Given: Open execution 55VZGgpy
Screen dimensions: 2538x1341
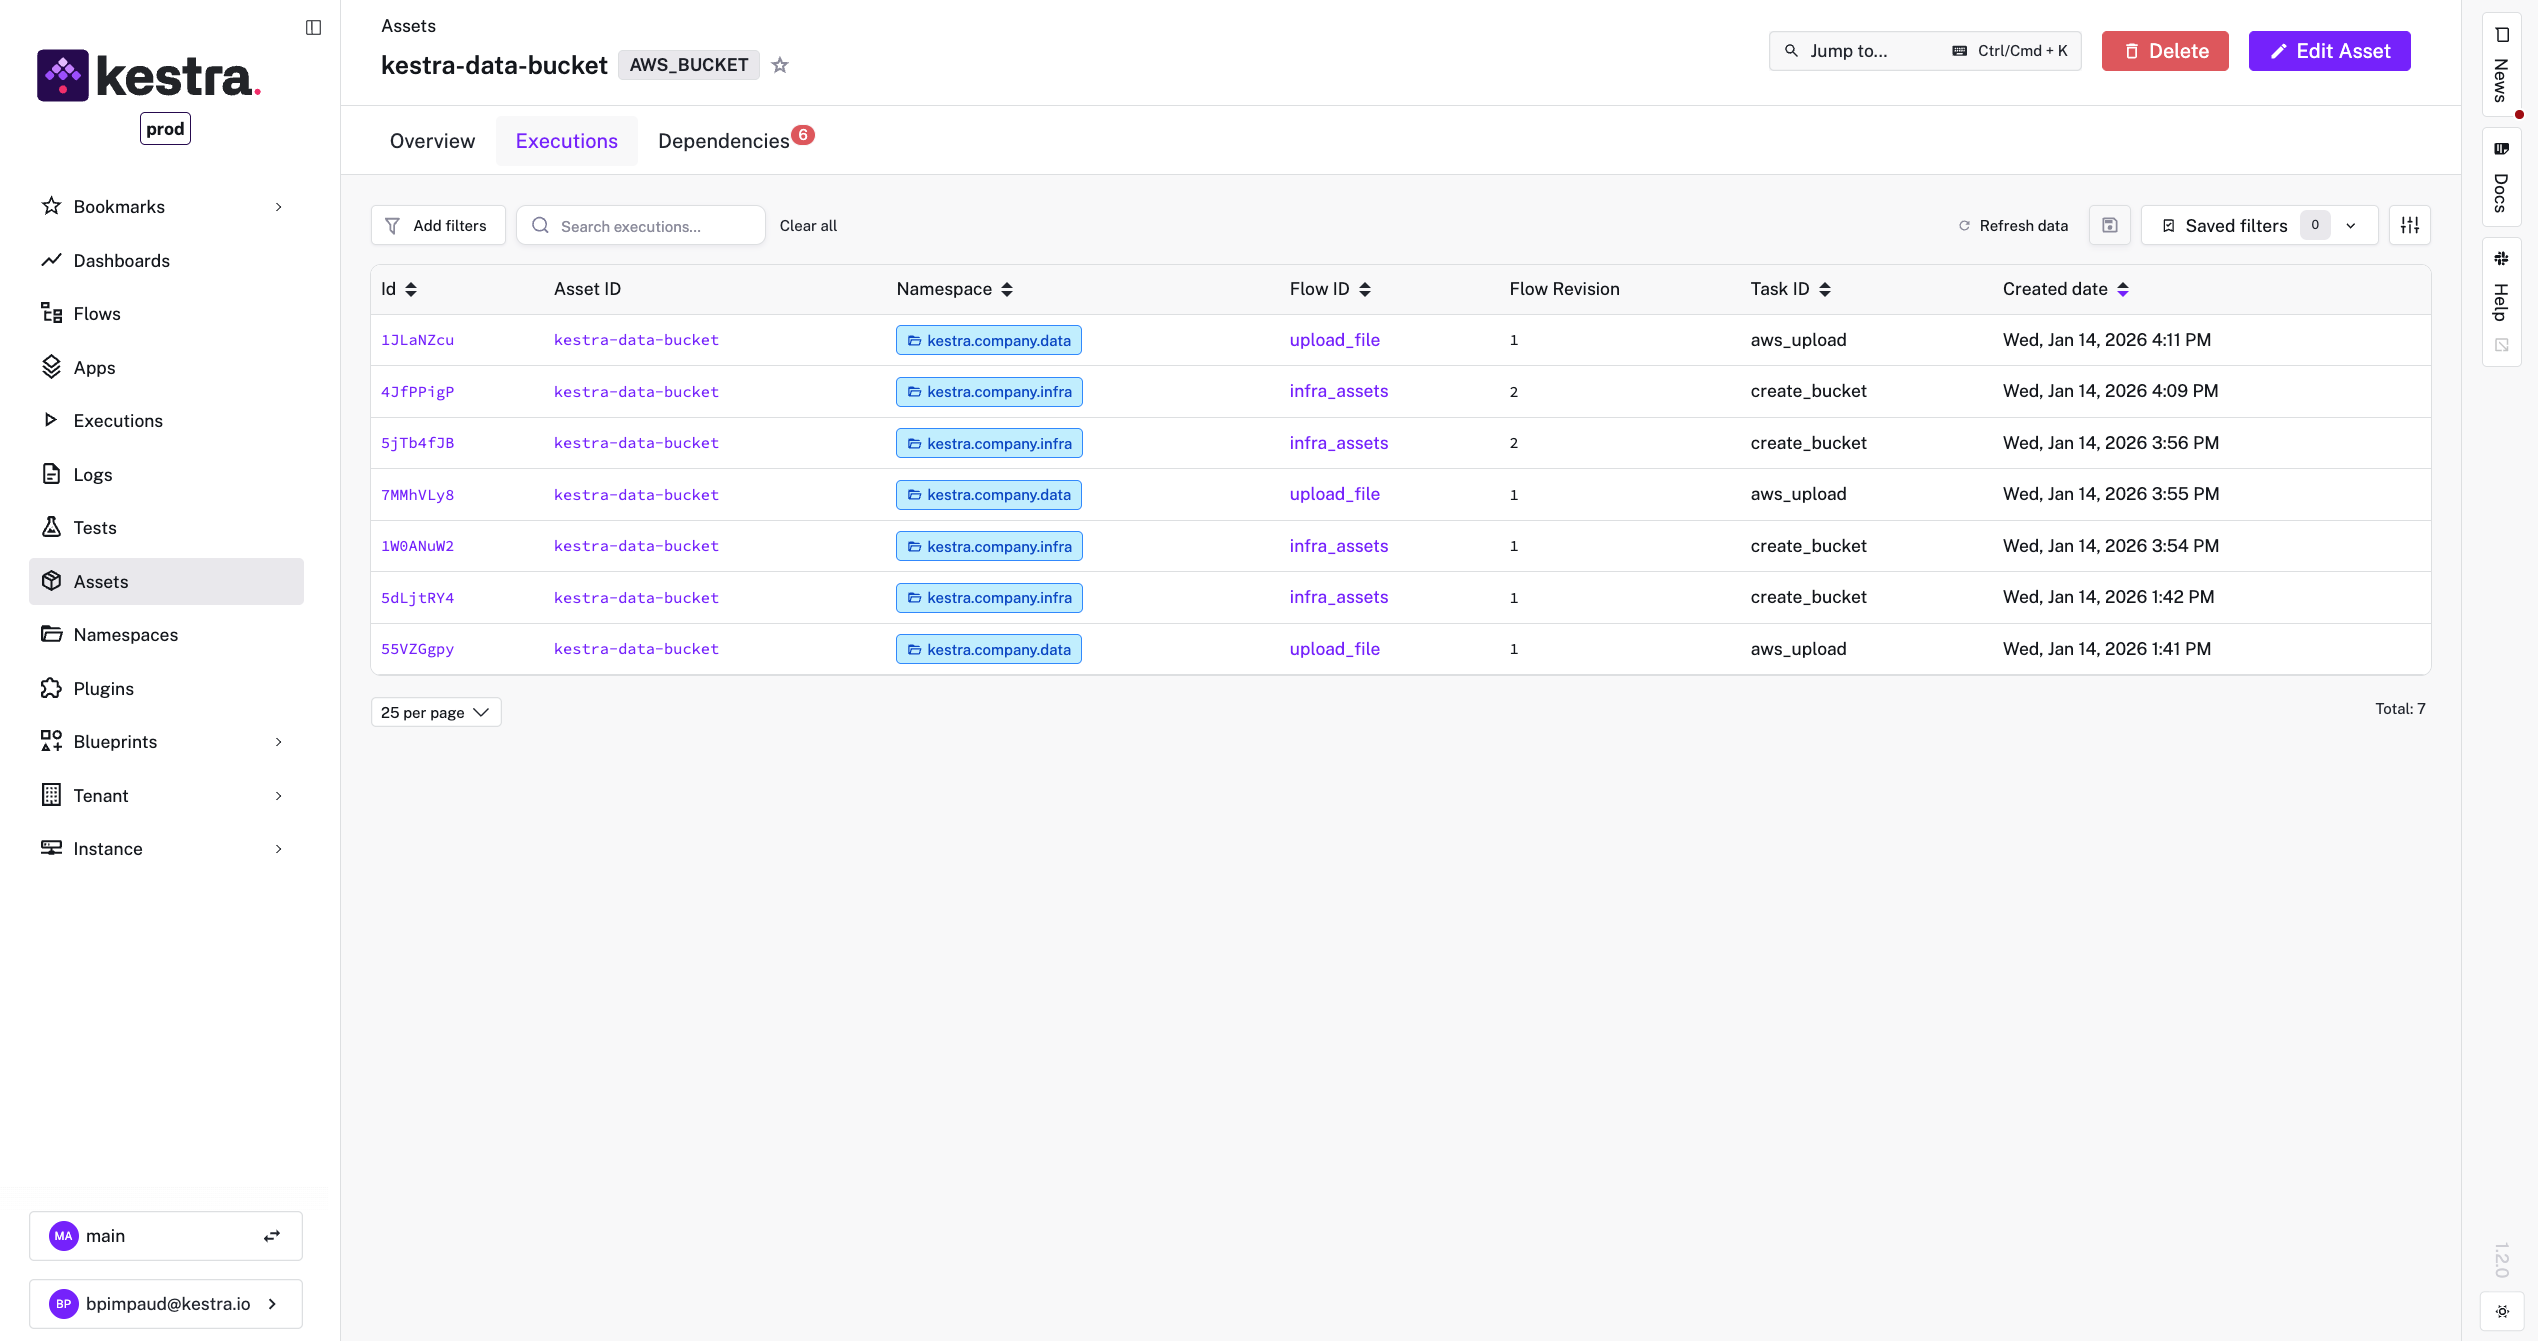Looking at the screenshot, I should pos(417,649).
